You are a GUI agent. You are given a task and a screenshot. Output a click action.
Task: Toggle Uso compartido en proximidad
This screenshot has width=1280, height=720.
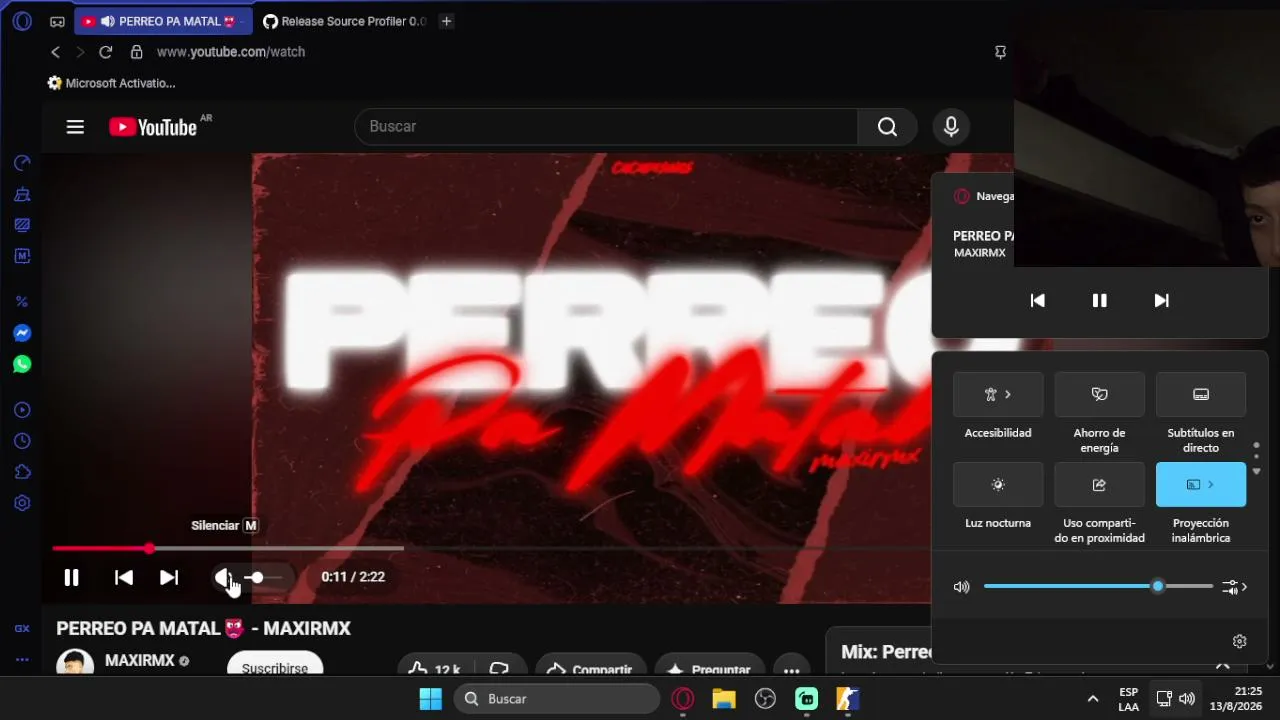pyautogui.click(x=1100, y=484)
